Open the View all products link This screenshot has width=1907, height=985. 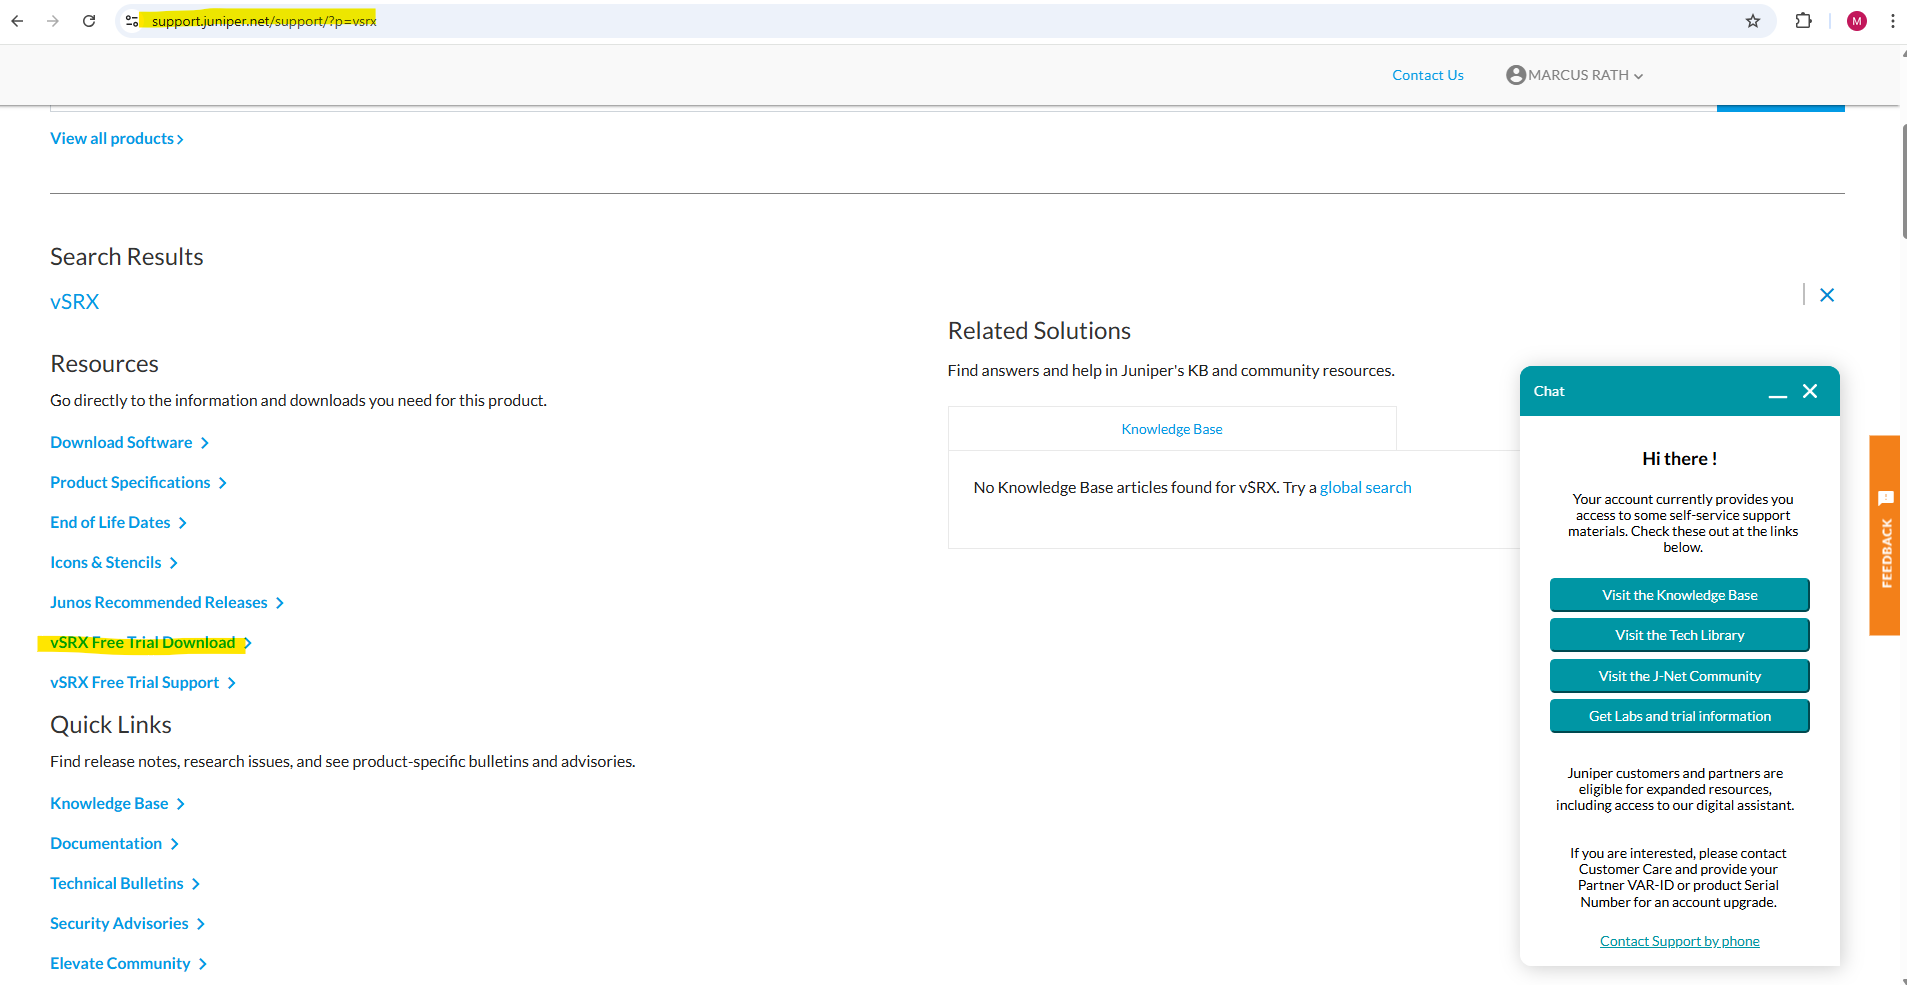117,139
